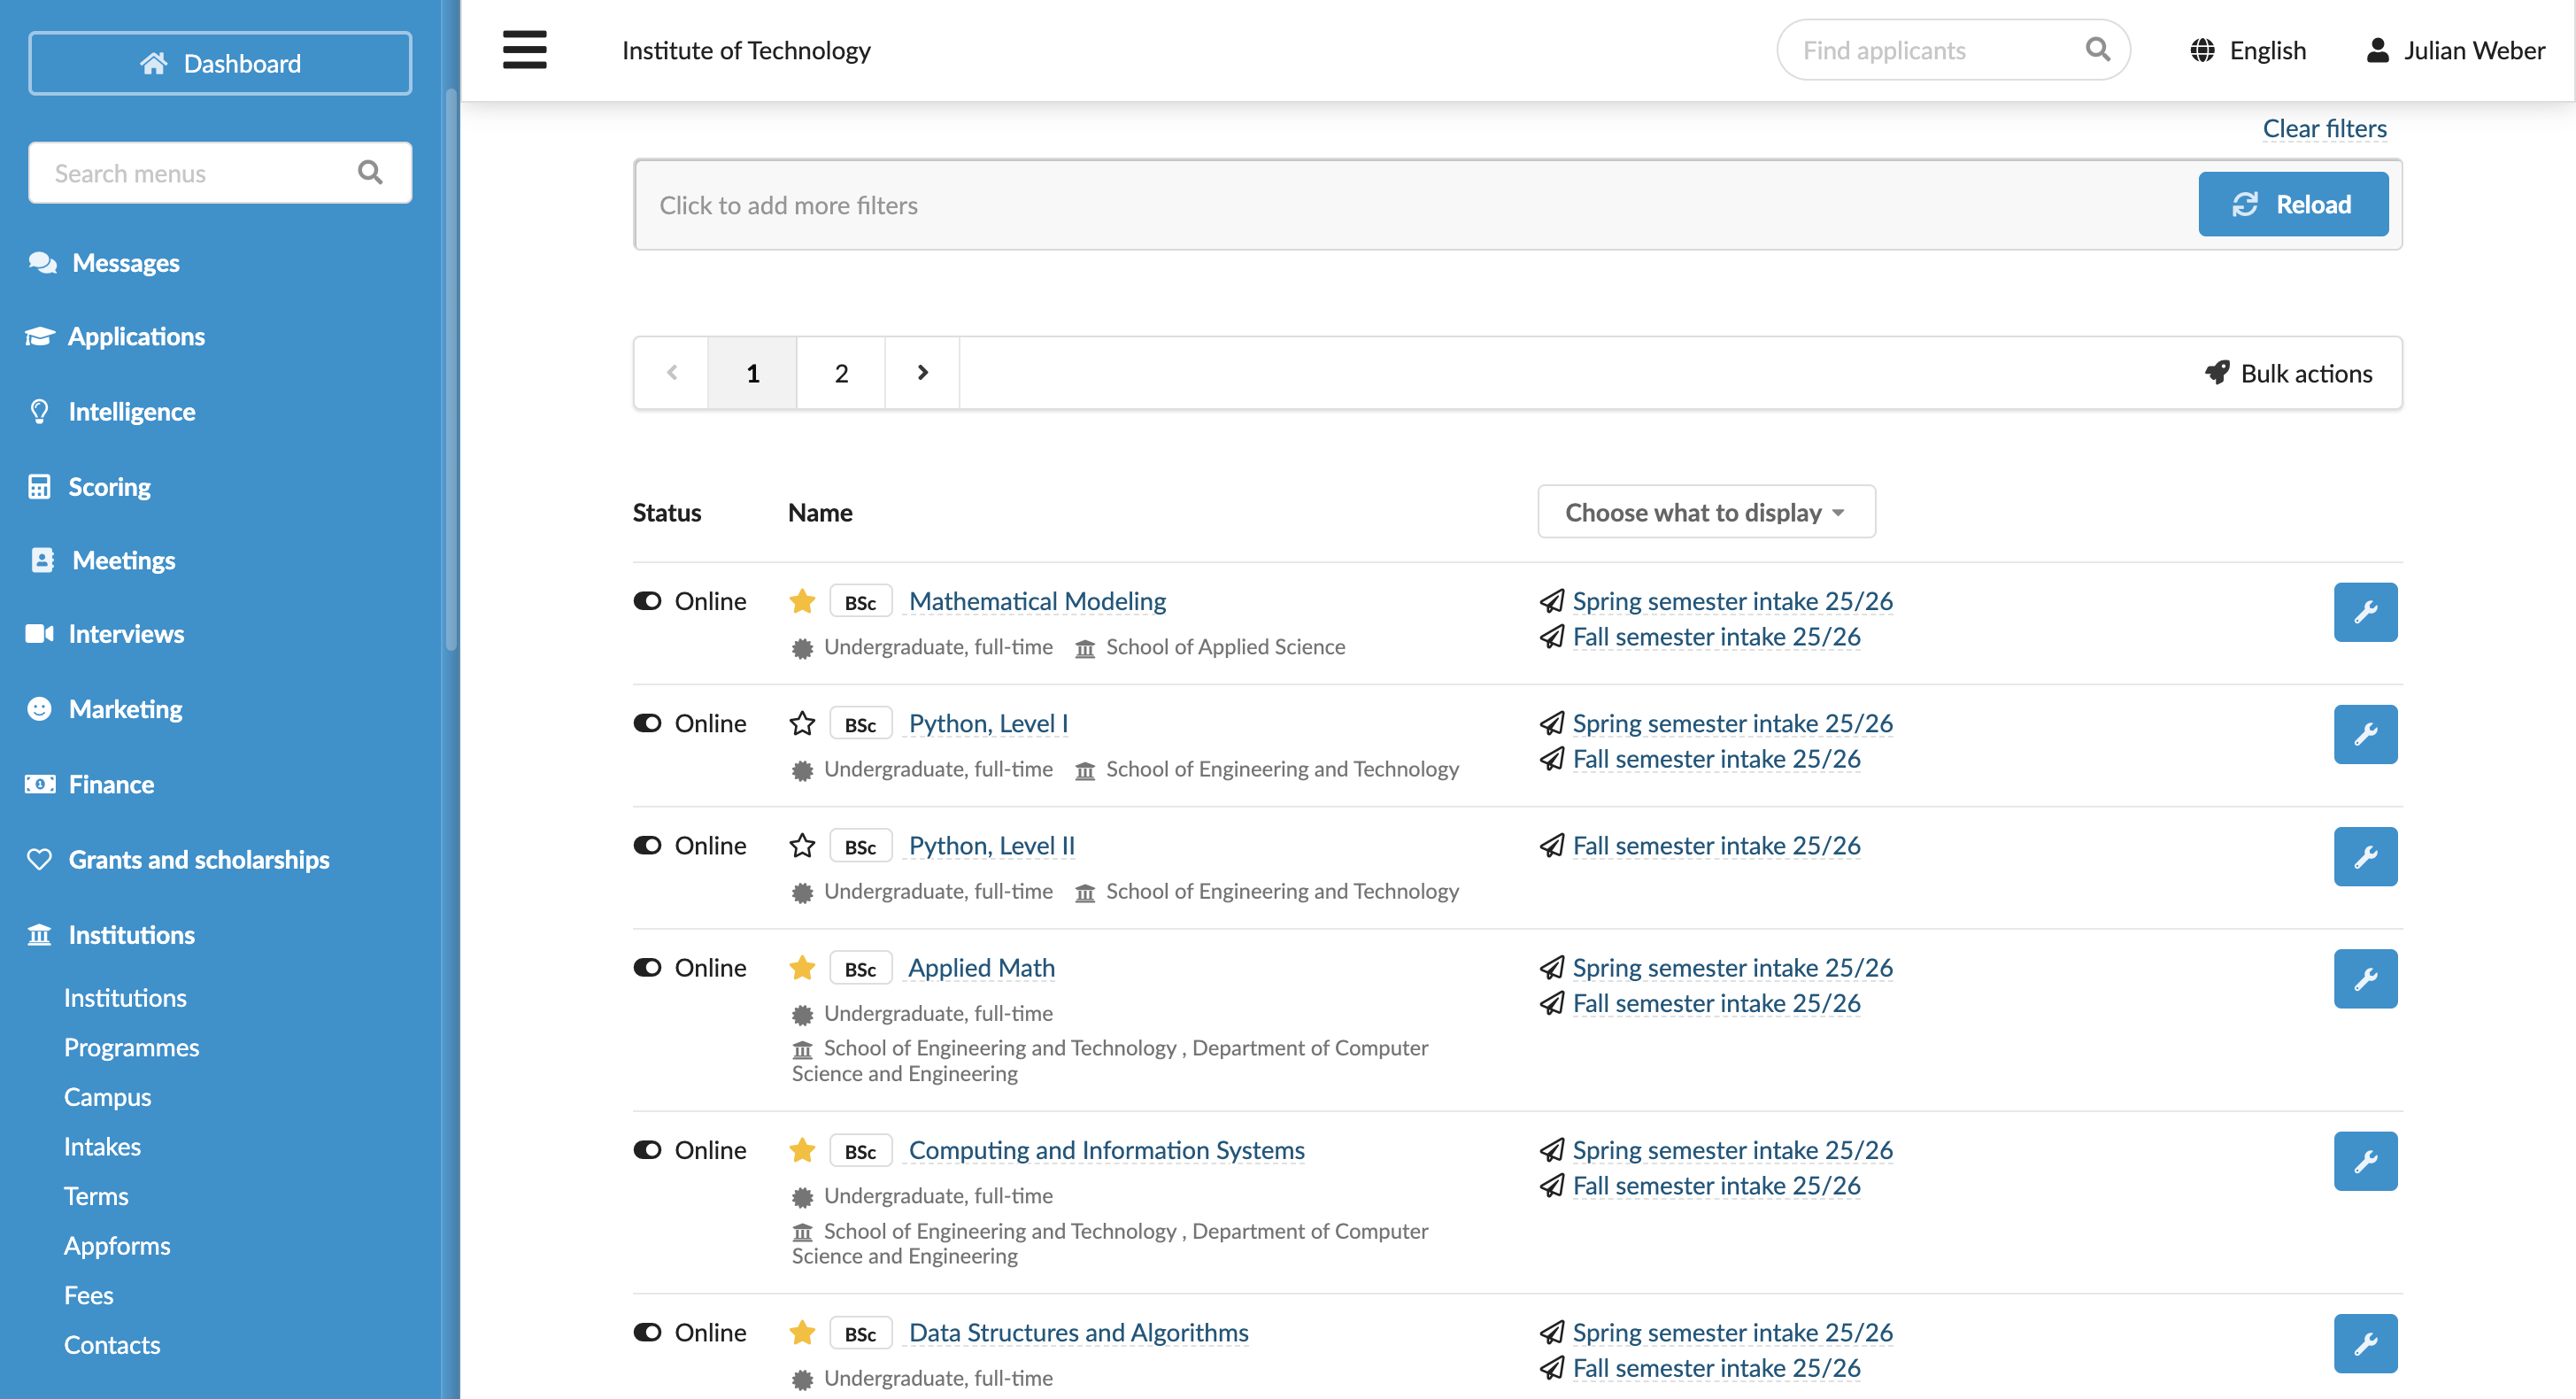
Task: Open Applied Math Spring semester intake 25/26
Action: tap(1732, 967)
